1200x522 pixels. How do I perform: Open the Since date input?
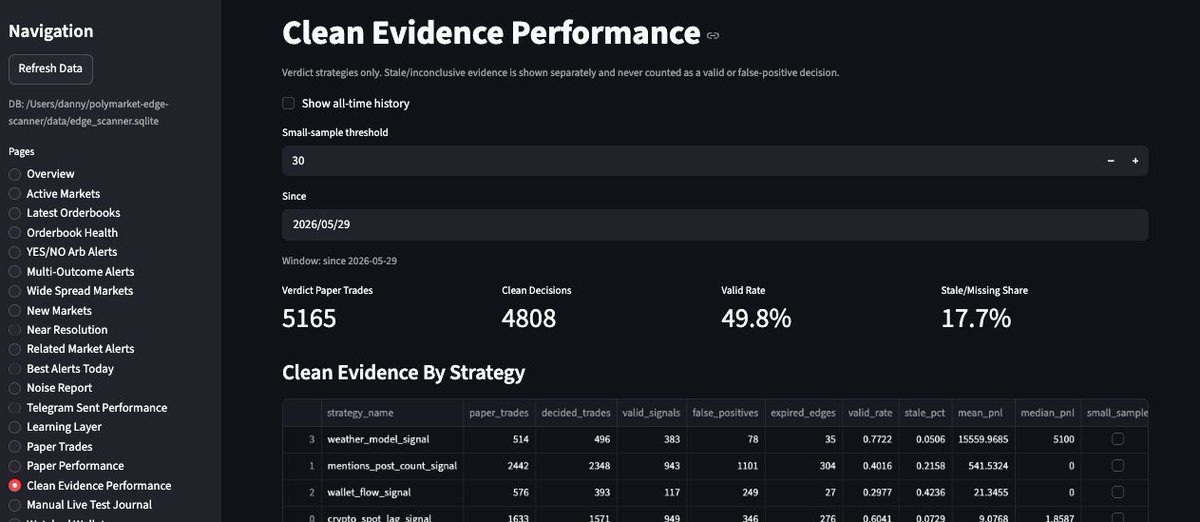pyautogui.click(x=715, y=225)
